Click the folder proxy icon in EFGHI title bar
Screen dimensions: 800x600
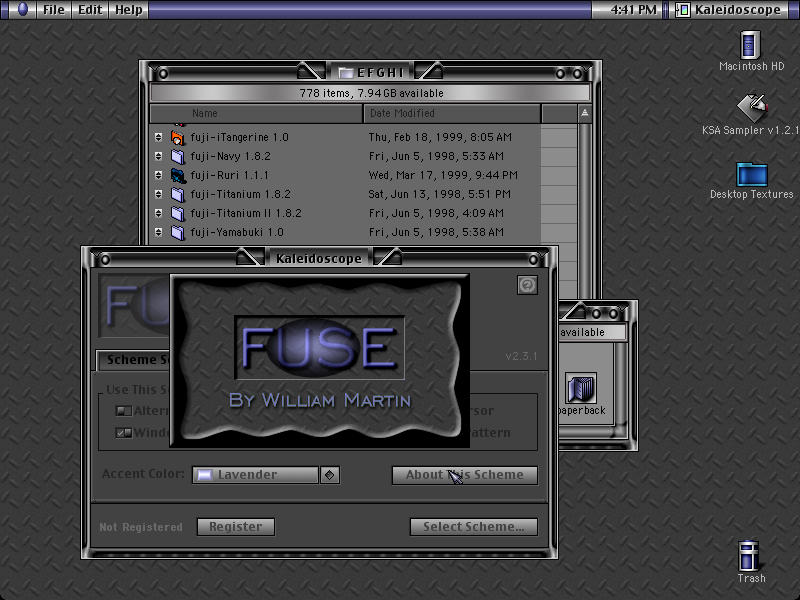pos(346,73)
